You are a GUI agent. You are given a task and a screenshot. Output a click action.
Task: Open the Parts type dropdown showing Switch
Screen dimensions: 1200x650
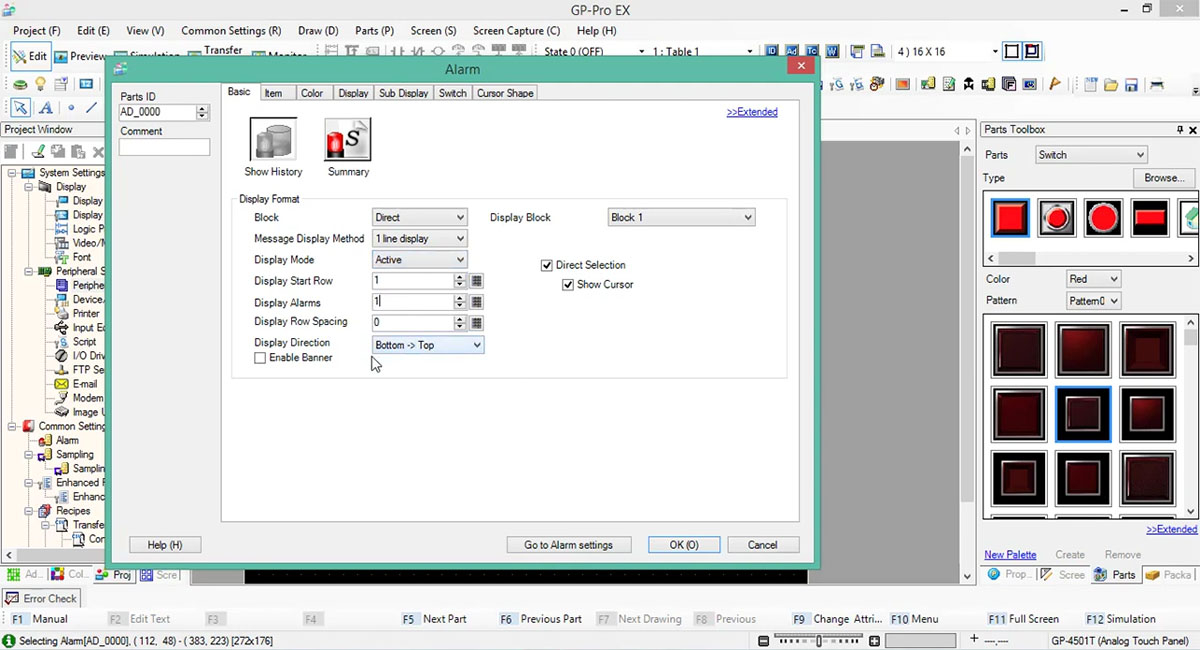coord(1090,155)
